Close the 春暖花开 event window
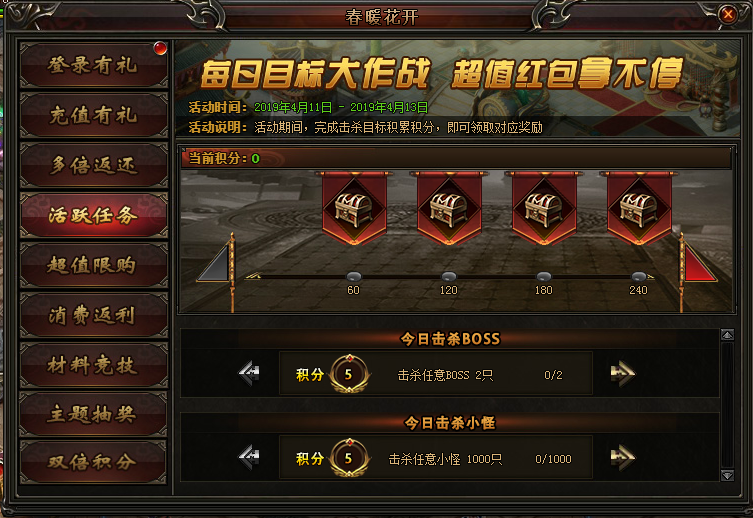The width and height of the screenshot is (753, 518). click(728, 14)
